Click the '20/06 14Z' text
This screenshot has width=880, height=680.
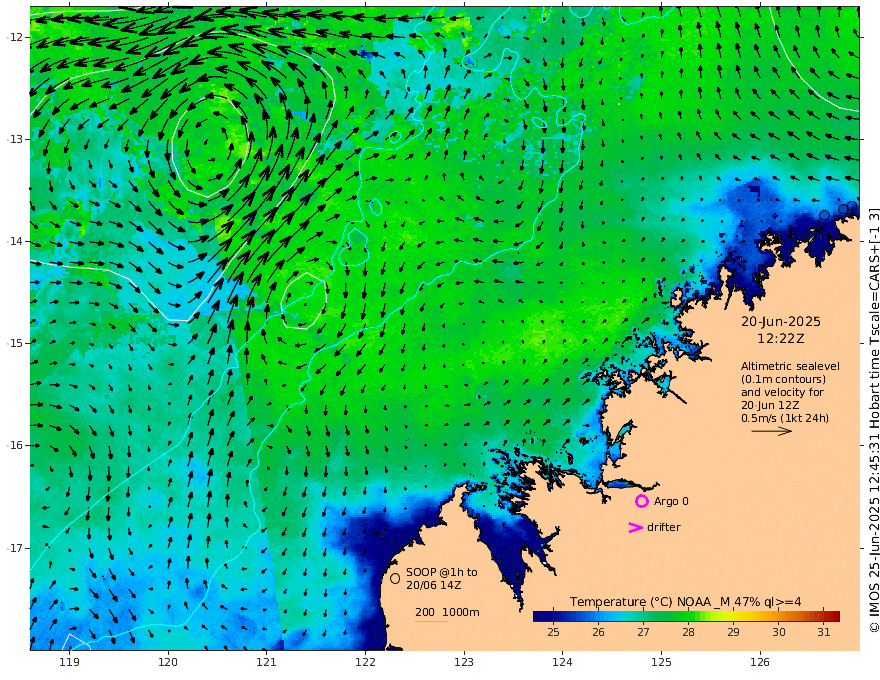(x=434, y=585)
